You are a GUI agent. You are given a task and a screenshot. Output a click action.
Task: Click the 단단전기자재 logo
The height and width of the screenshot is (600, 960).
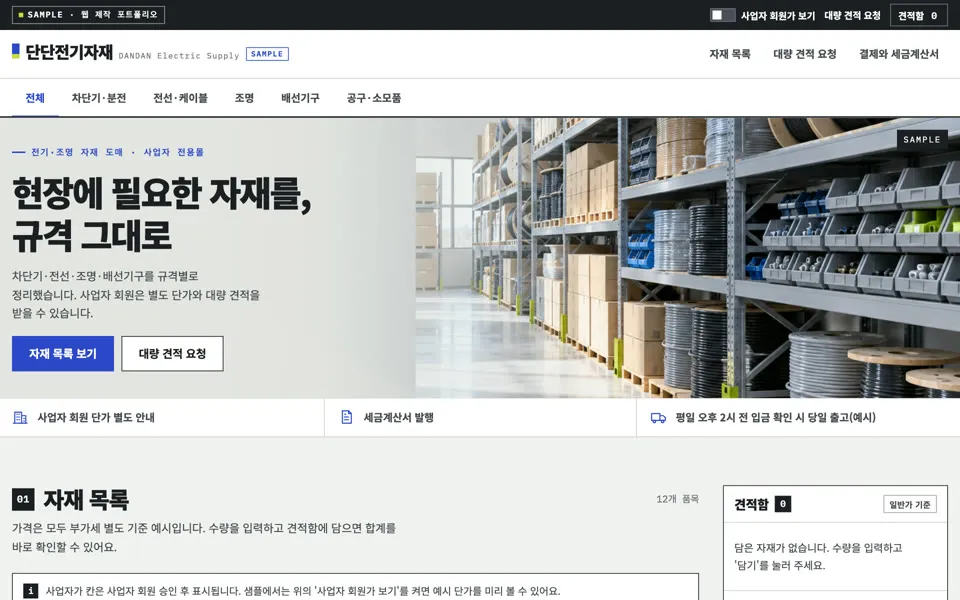point(62,52)
